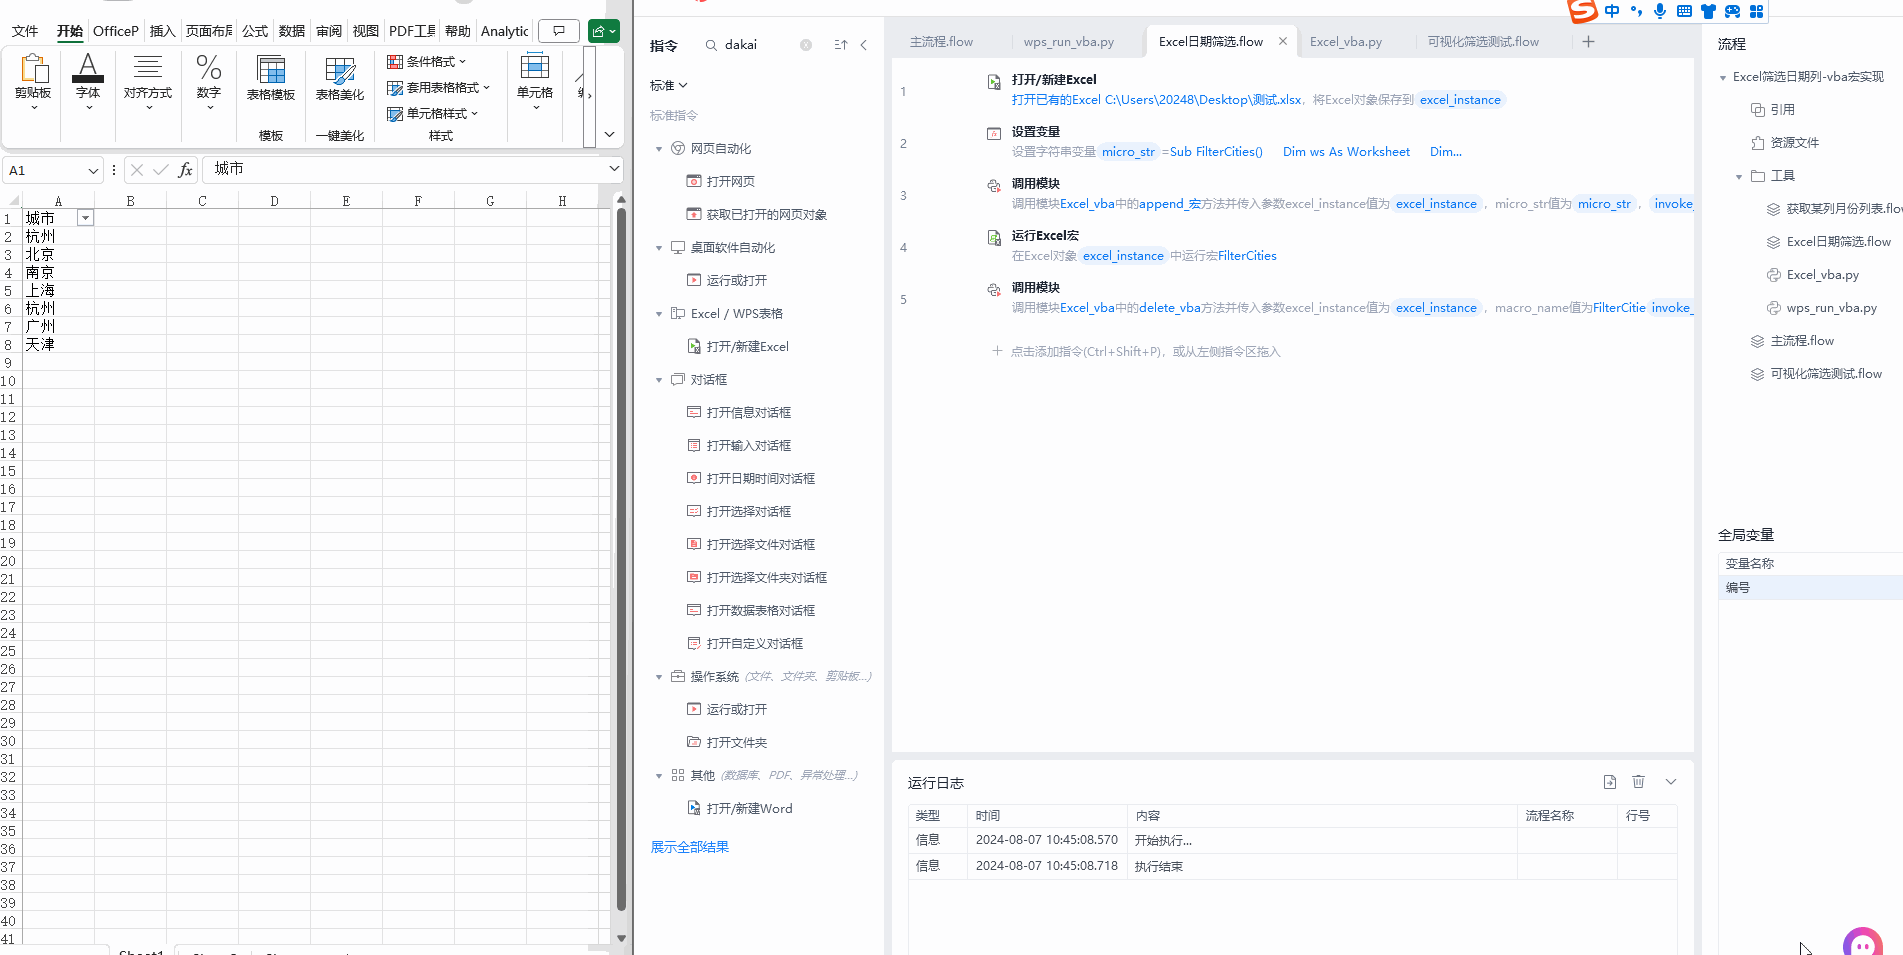Switch to the 可视化筛选测试.flow tab

(1483, 41)
